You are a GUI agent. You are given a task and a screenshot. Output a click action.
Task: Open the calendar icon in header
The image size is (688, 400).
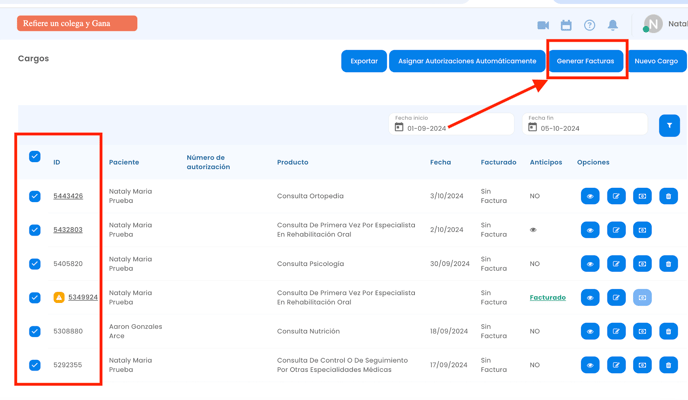coord(566,25)
